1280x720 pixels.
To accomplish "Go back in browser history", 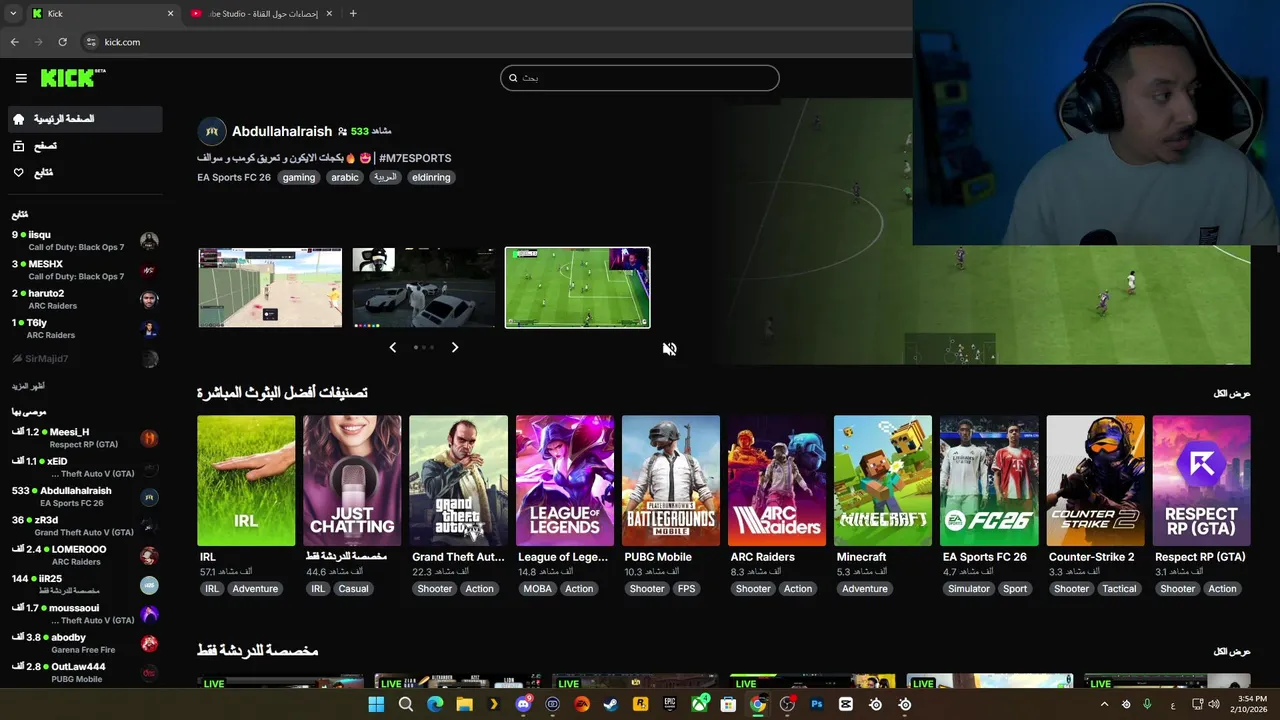I will point(14,42).
